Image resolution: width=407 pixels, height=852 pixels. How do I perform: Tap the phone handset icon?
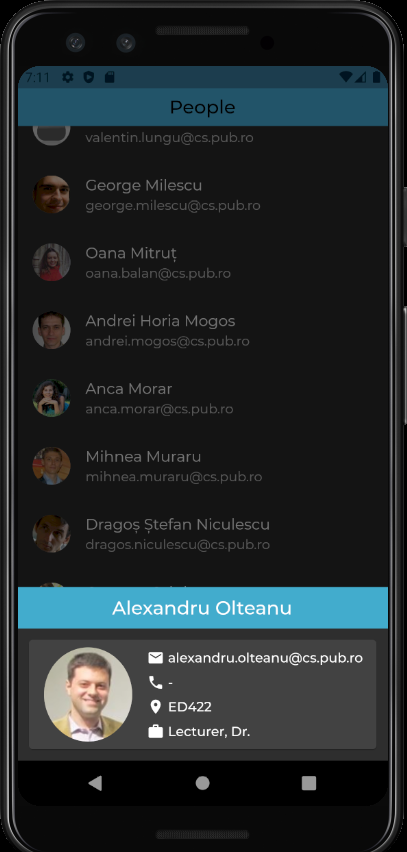(x=155, y=682)
